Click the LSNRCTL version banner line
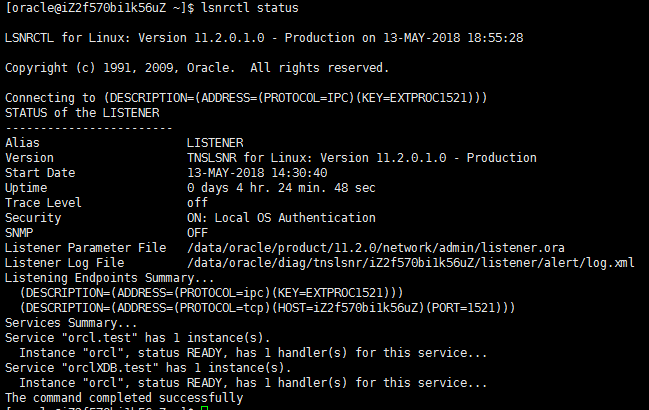649x410 pixels. click(265, 38)
